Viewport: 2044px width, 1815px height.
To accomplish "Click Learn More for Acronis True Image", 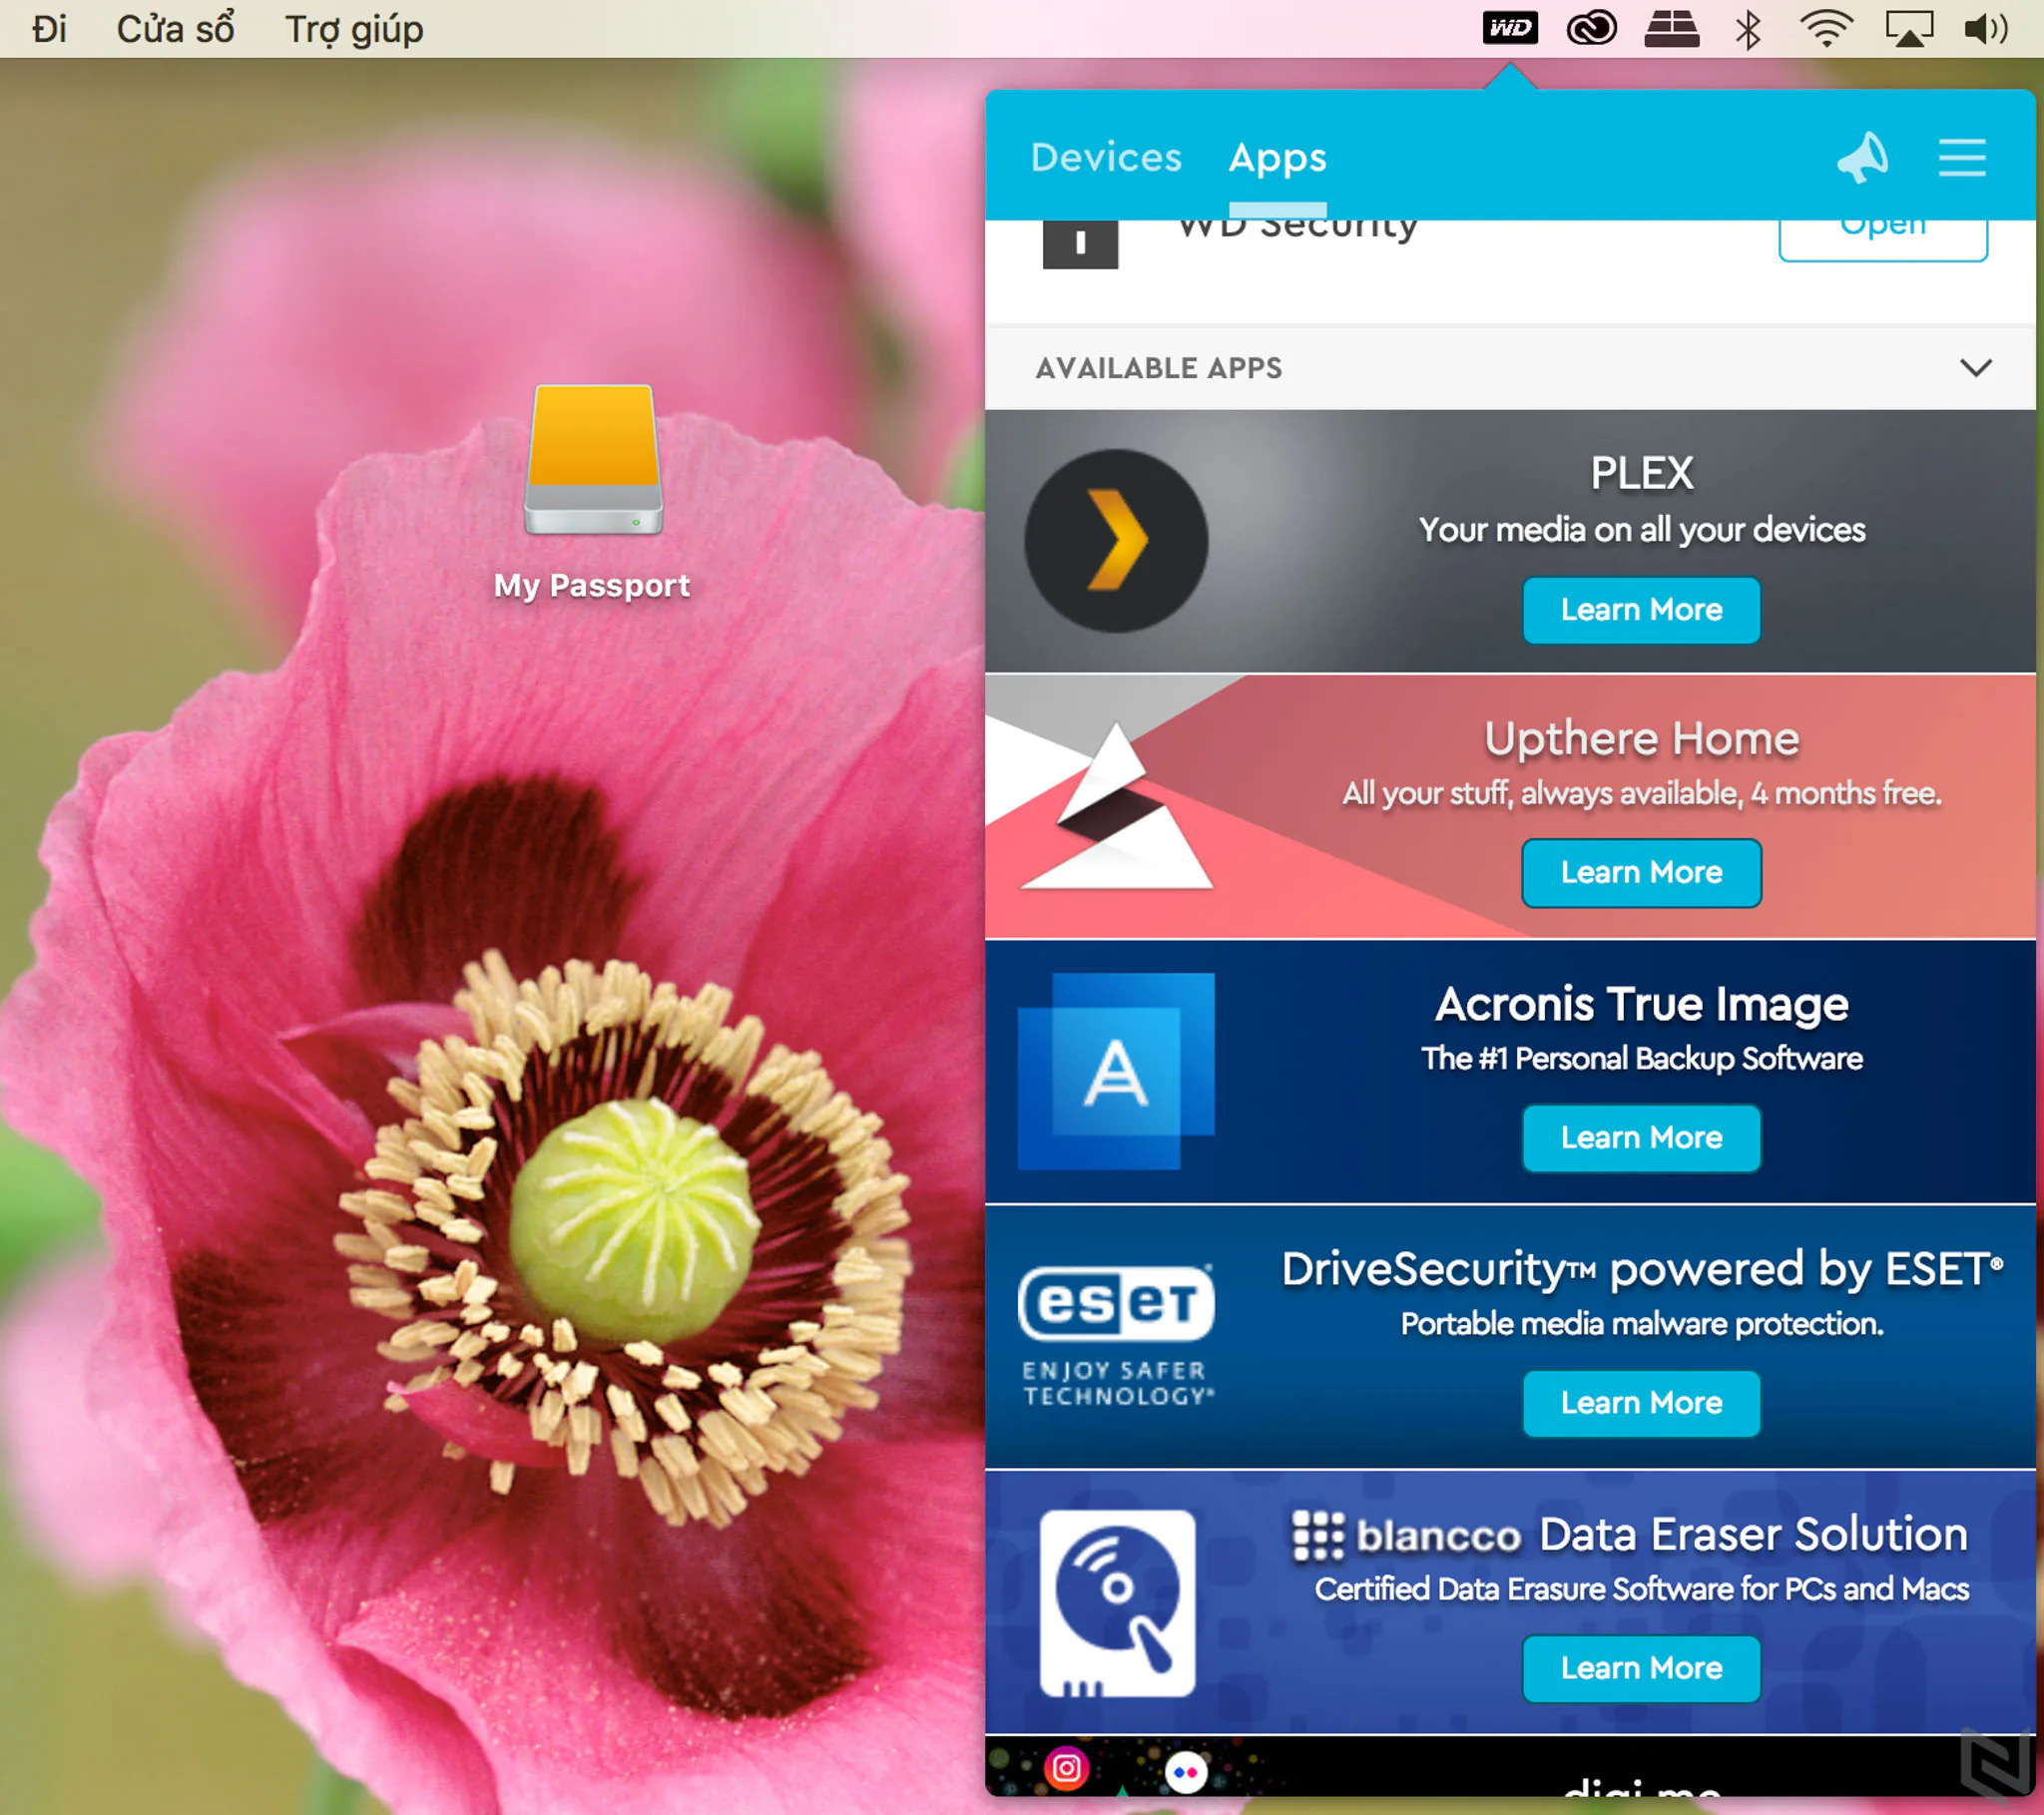I will pyautogui.click(x=1641, y=1138).
